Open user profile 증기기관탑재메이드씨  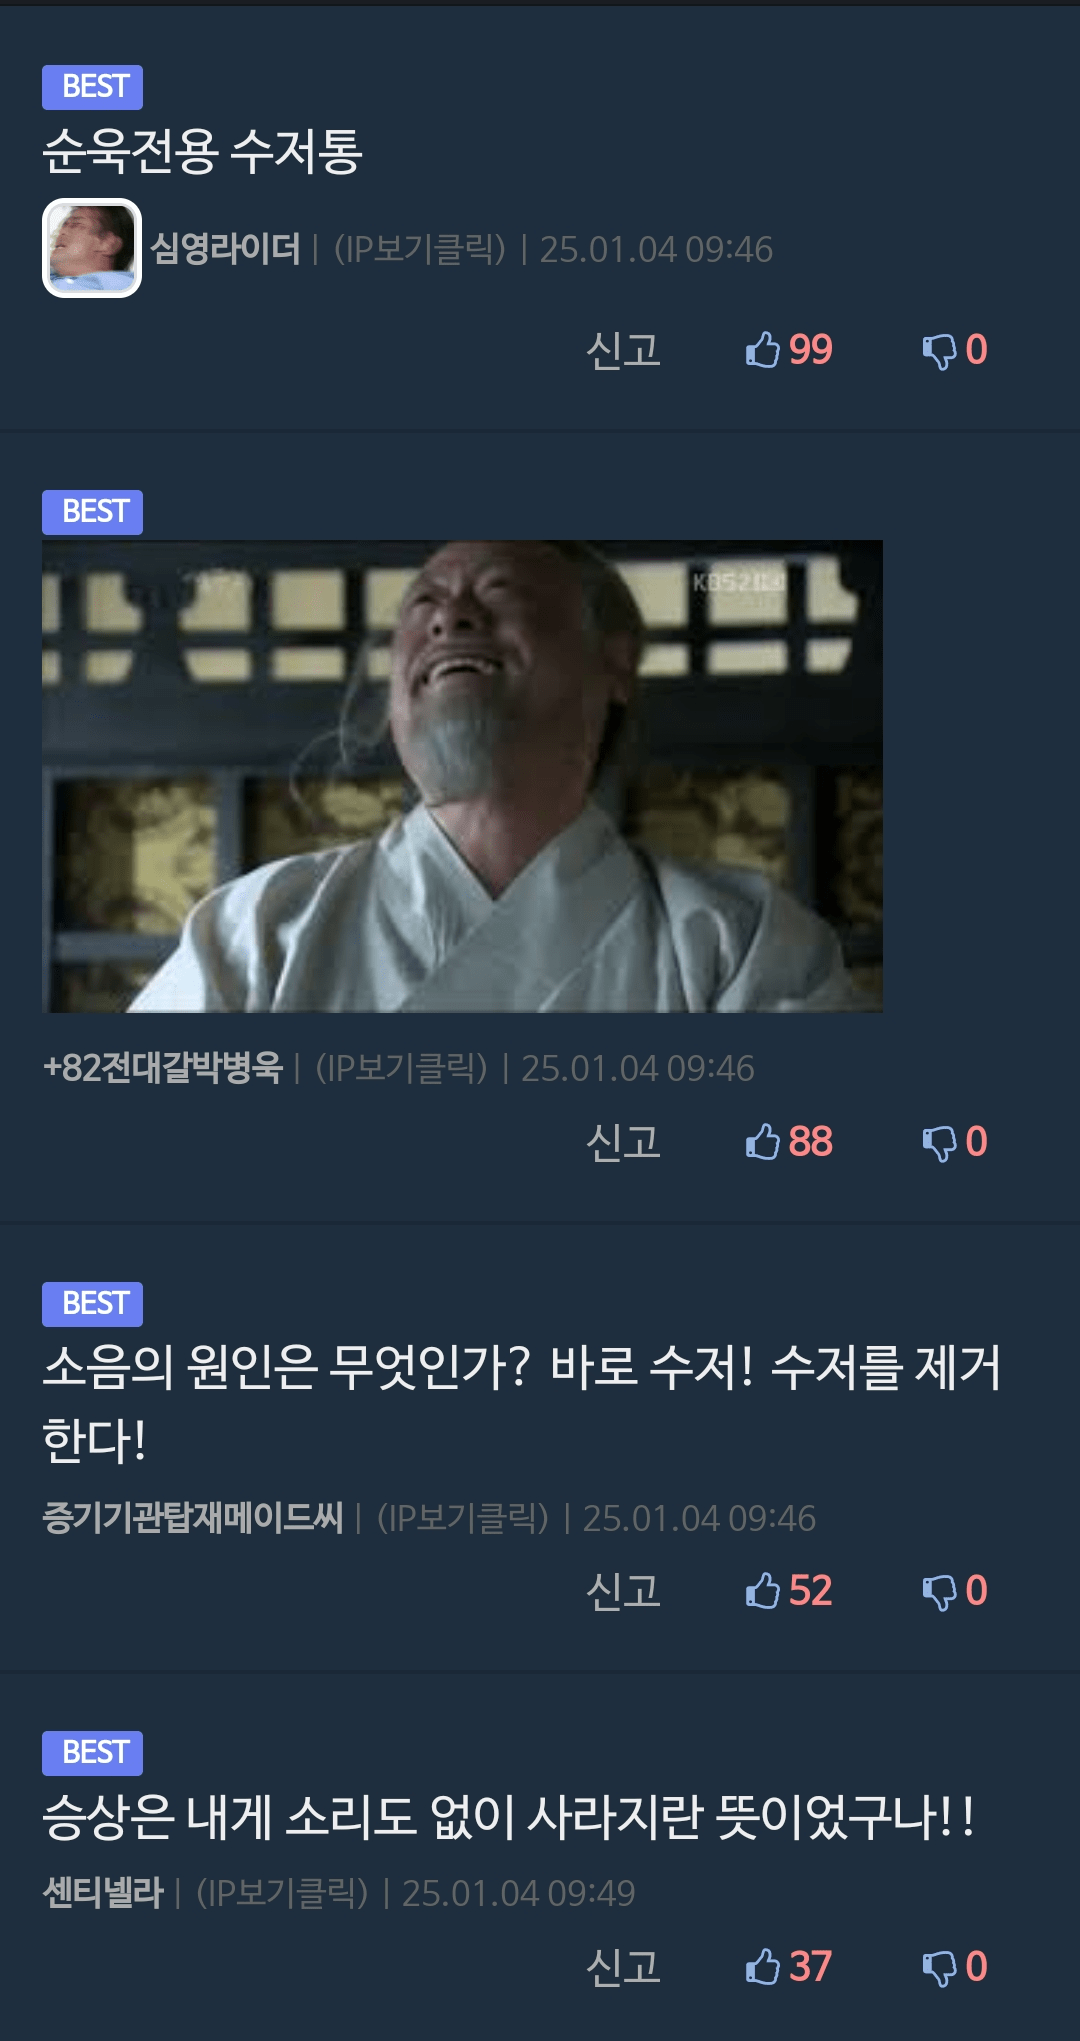[x=193, y=1518]
